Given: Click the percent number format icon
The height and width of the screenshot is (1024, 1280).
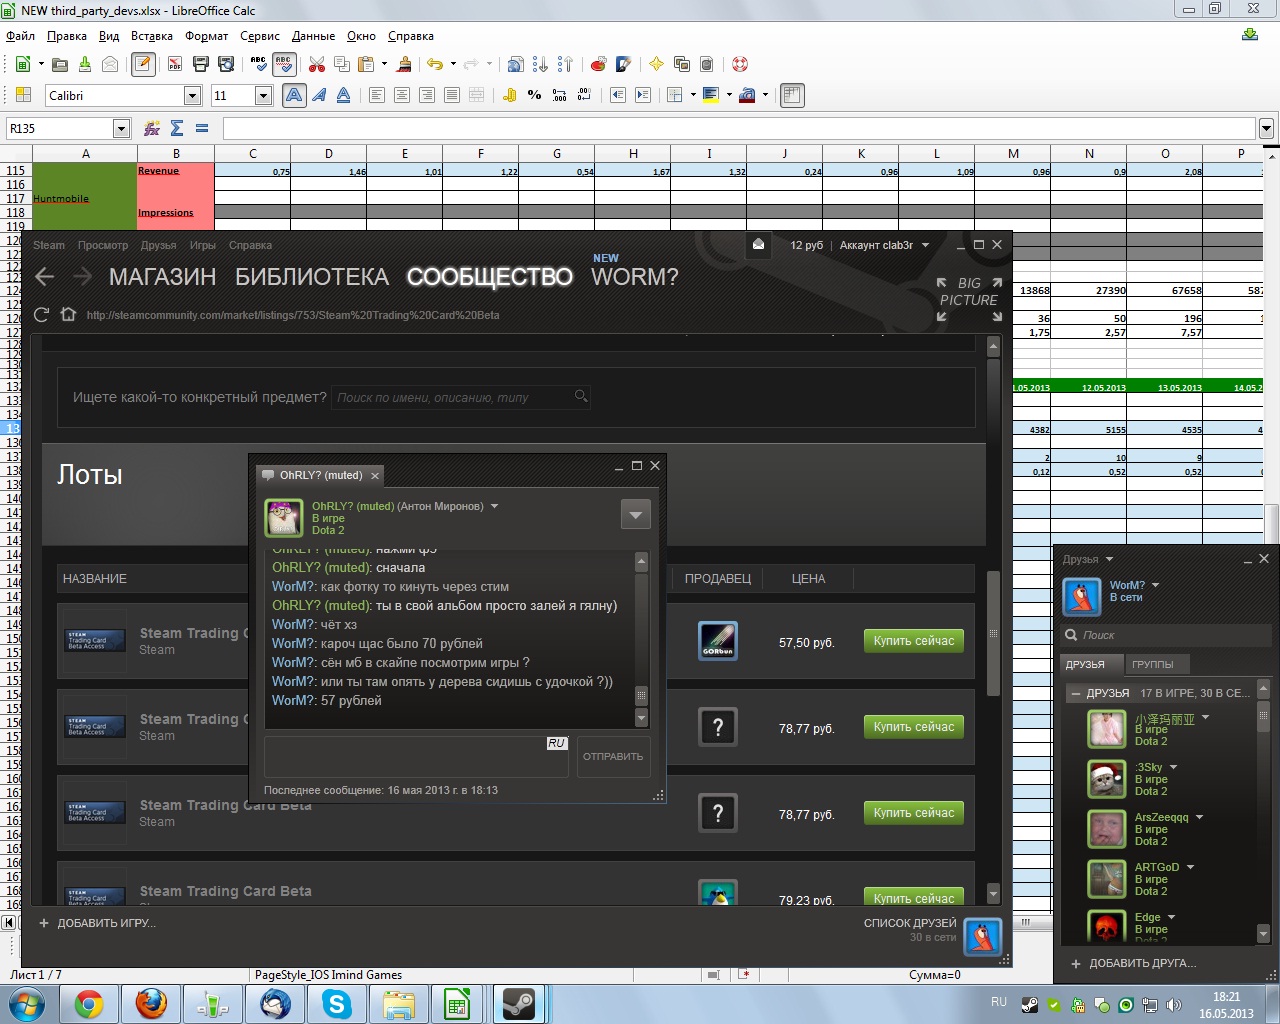Looking at the screenshot, I should pyautogui.click(x=534, y=95).
